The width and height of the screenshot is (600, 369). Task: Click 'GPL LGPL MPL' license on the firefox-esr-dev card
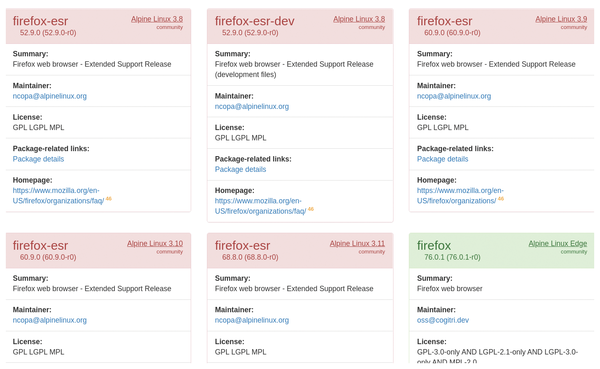coord(240,138)
